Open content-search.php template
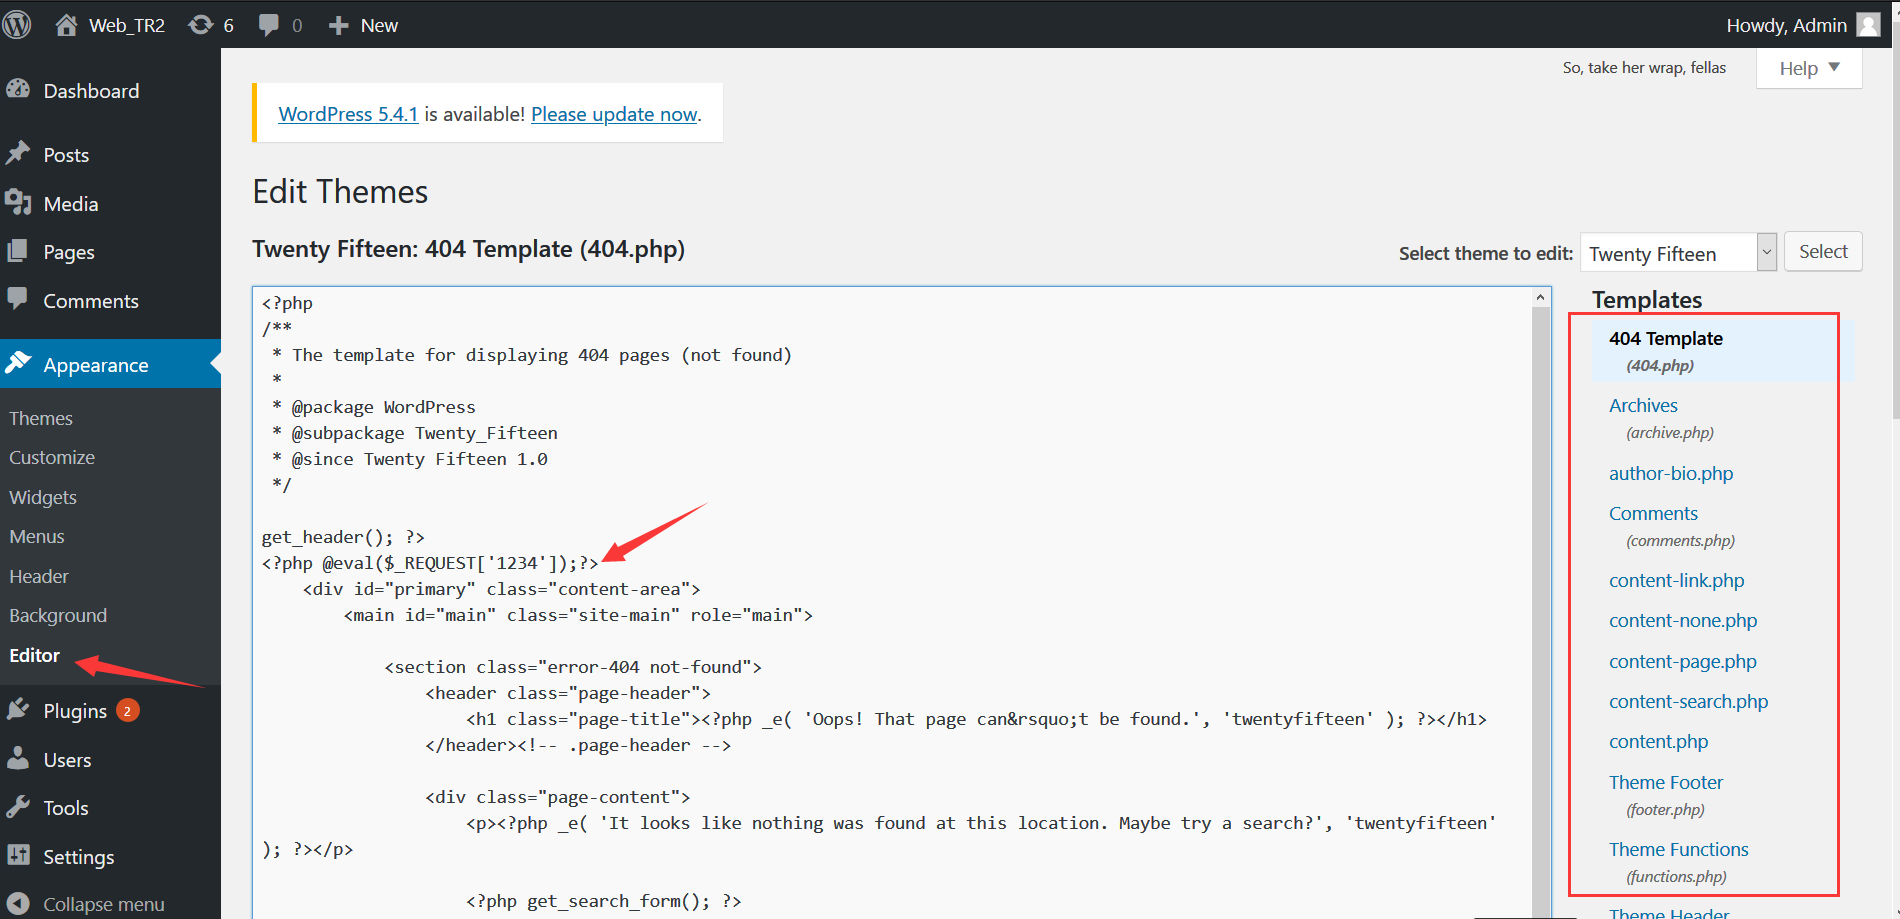The width and height of the screenshot is (1900, 919). (x=1688, y=701)
